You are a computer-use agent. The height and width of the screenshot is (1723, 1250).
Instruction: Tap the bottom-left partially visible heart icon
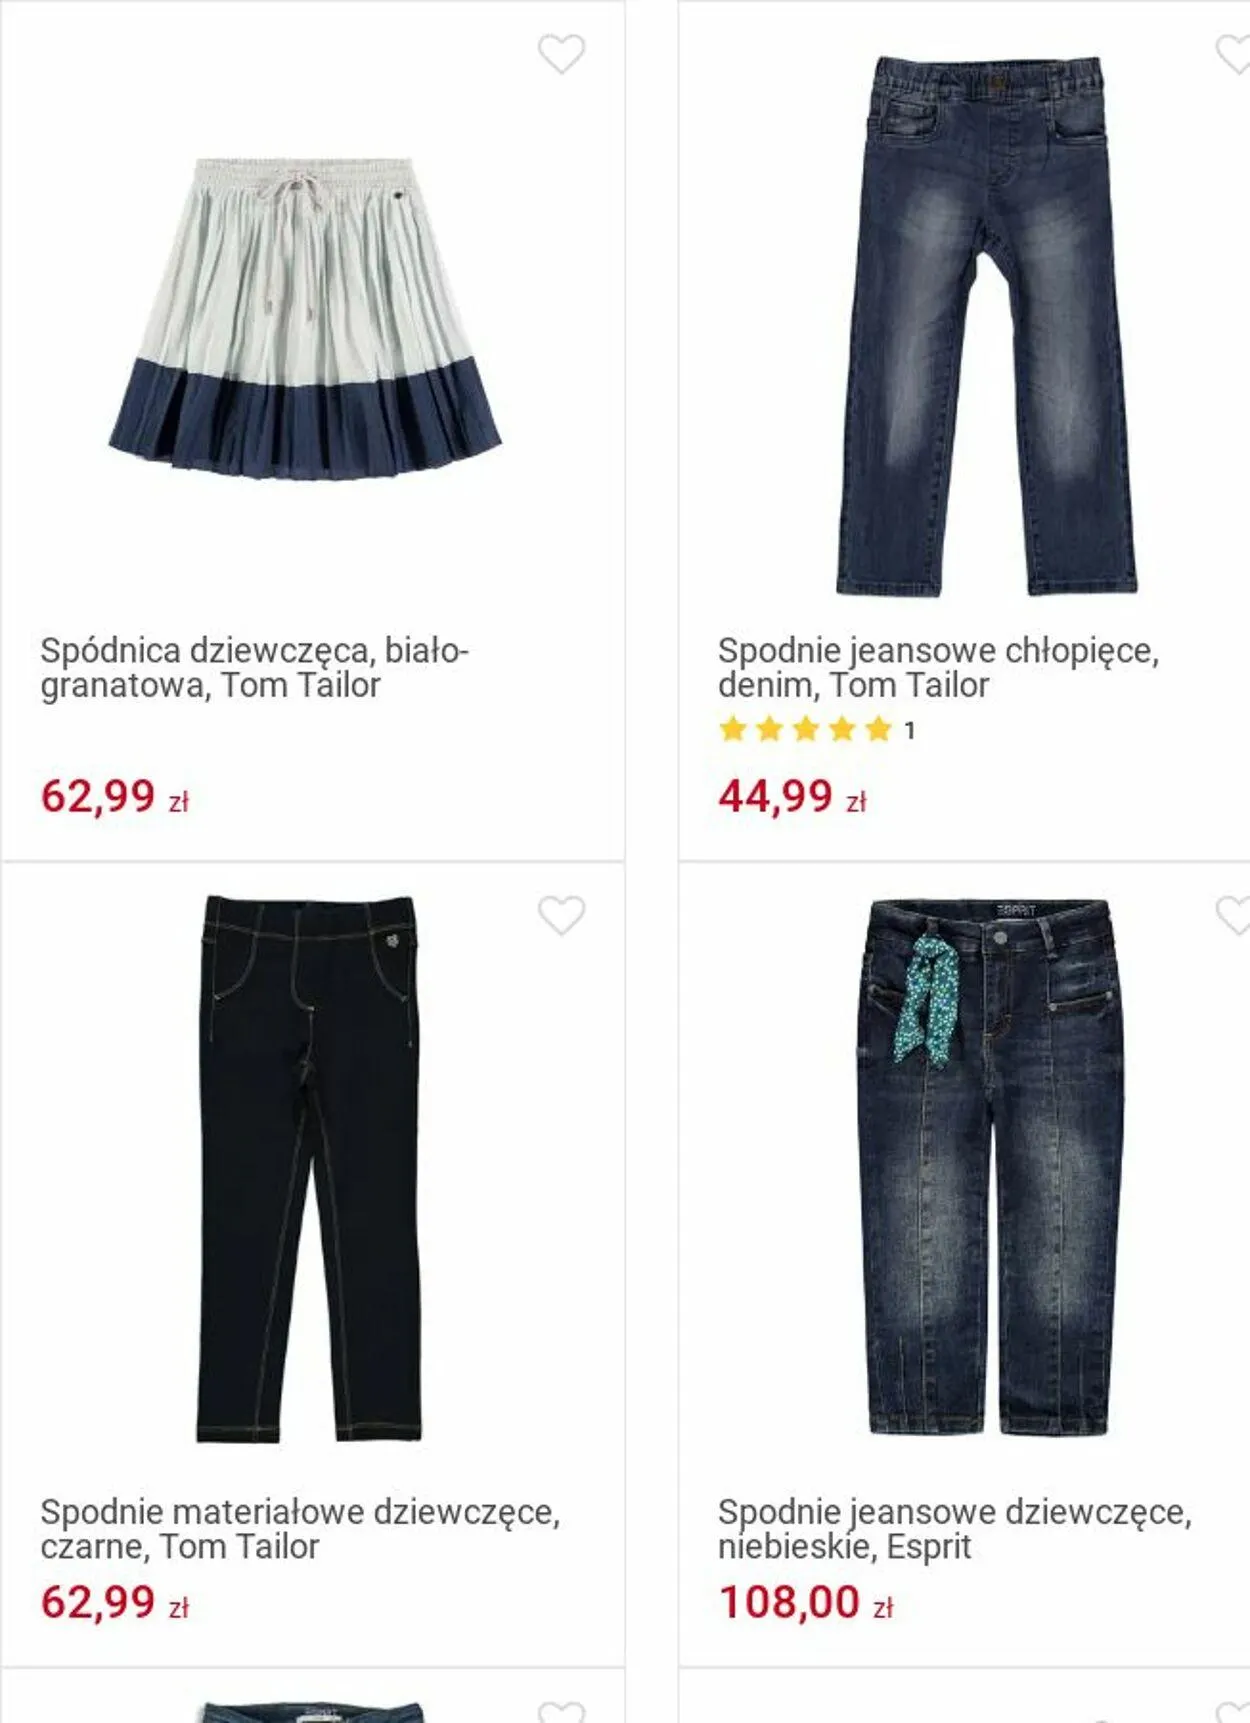coord(561,1711)
